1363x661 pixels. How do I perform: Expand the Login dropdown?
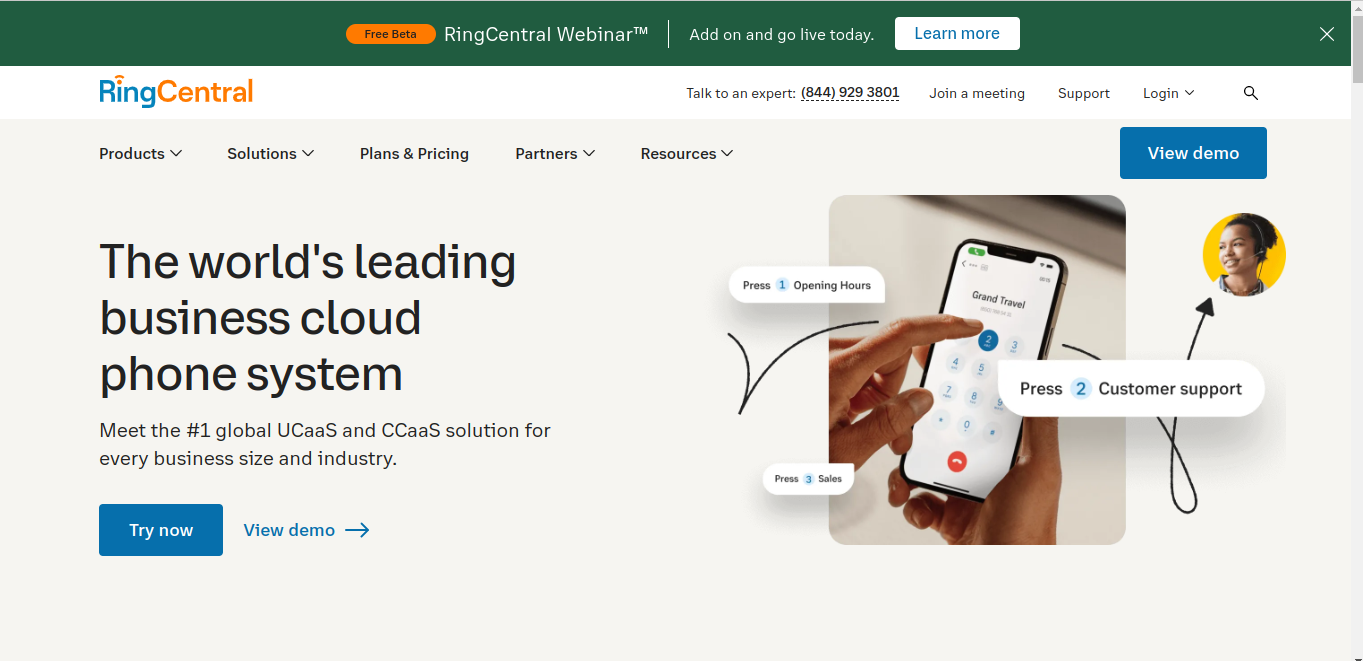pos(1169,93)
